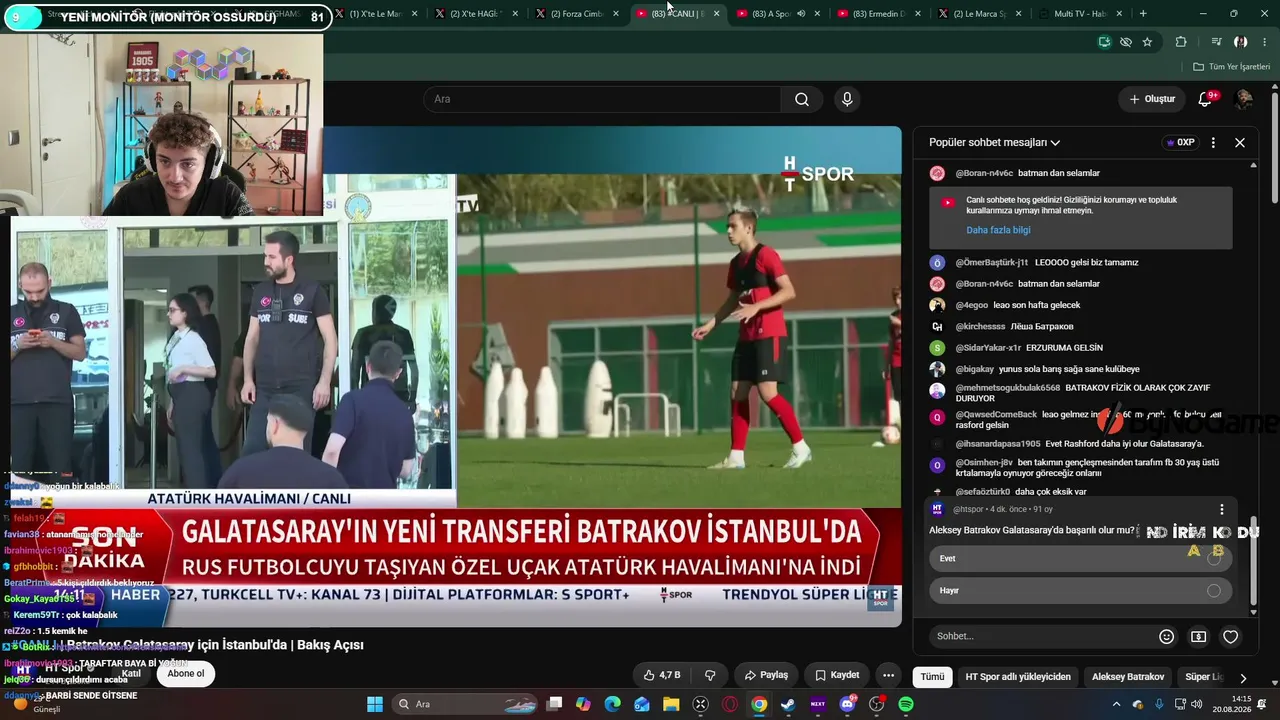Screen dimensions: 1280x720
Task: Click the YouTube search magnifier button
Action: pyautogui.click(x=801, y=99)
